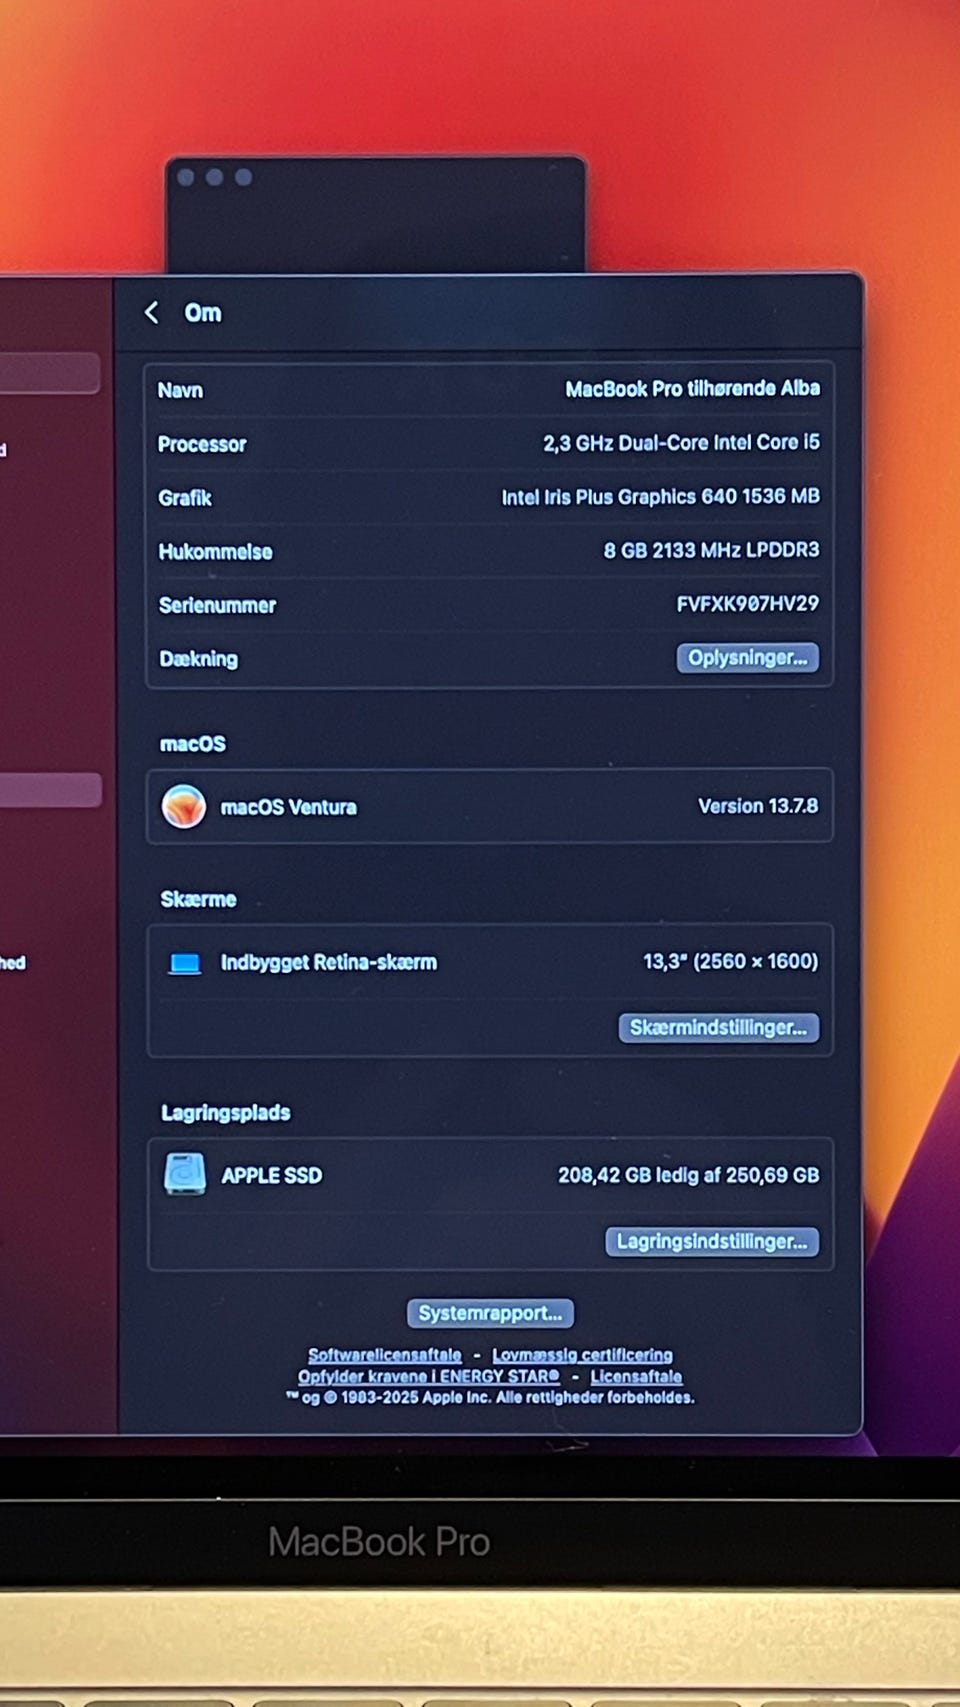Open the Softwarelicensaftale link
The image size is (960, 1707).
pos(385,1355)
